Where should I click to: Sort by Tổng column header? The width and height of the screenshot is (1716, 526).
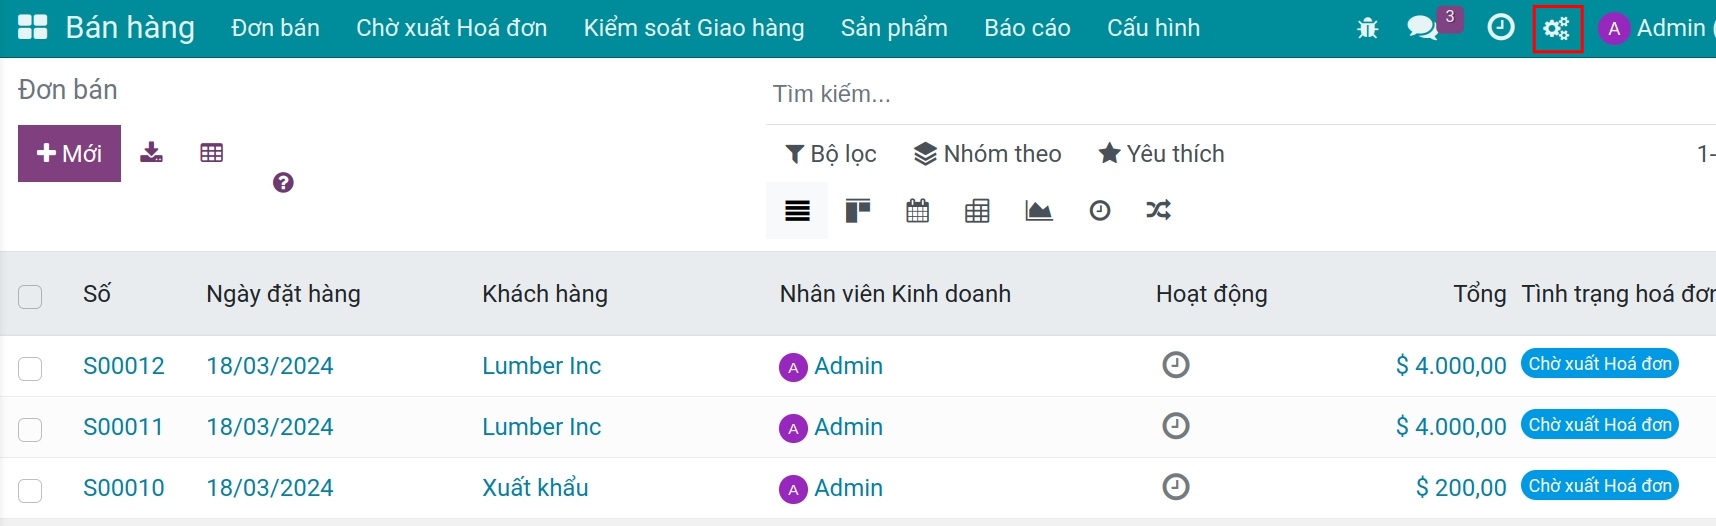pos(1480,294)
